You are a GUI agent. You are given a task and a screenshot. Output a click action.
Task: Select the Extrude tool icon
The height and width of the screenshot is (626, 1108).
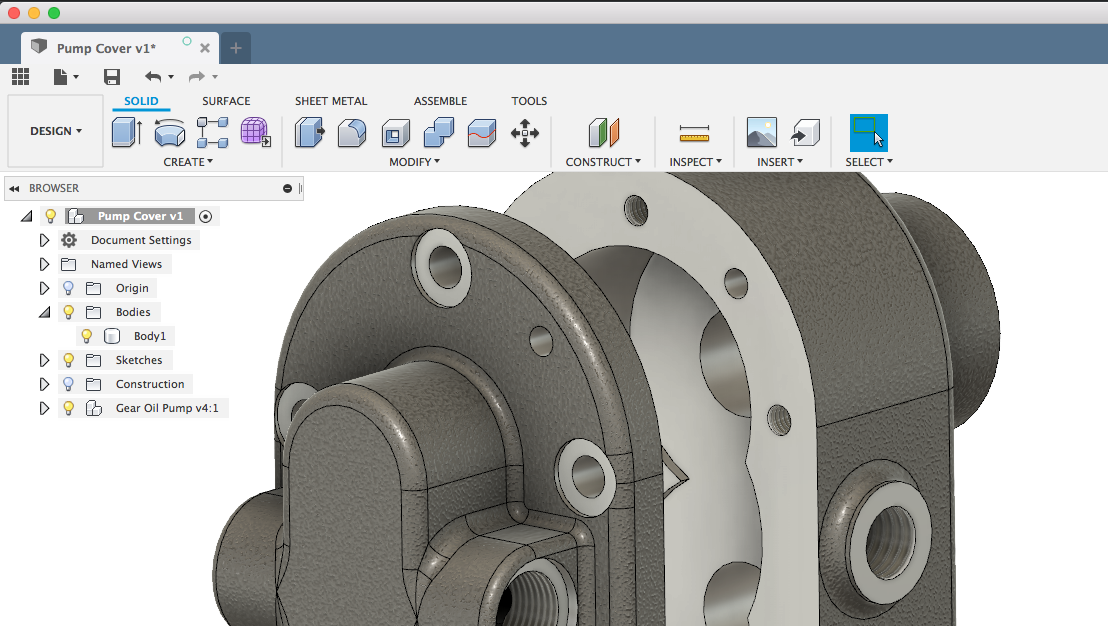[126, 132]
